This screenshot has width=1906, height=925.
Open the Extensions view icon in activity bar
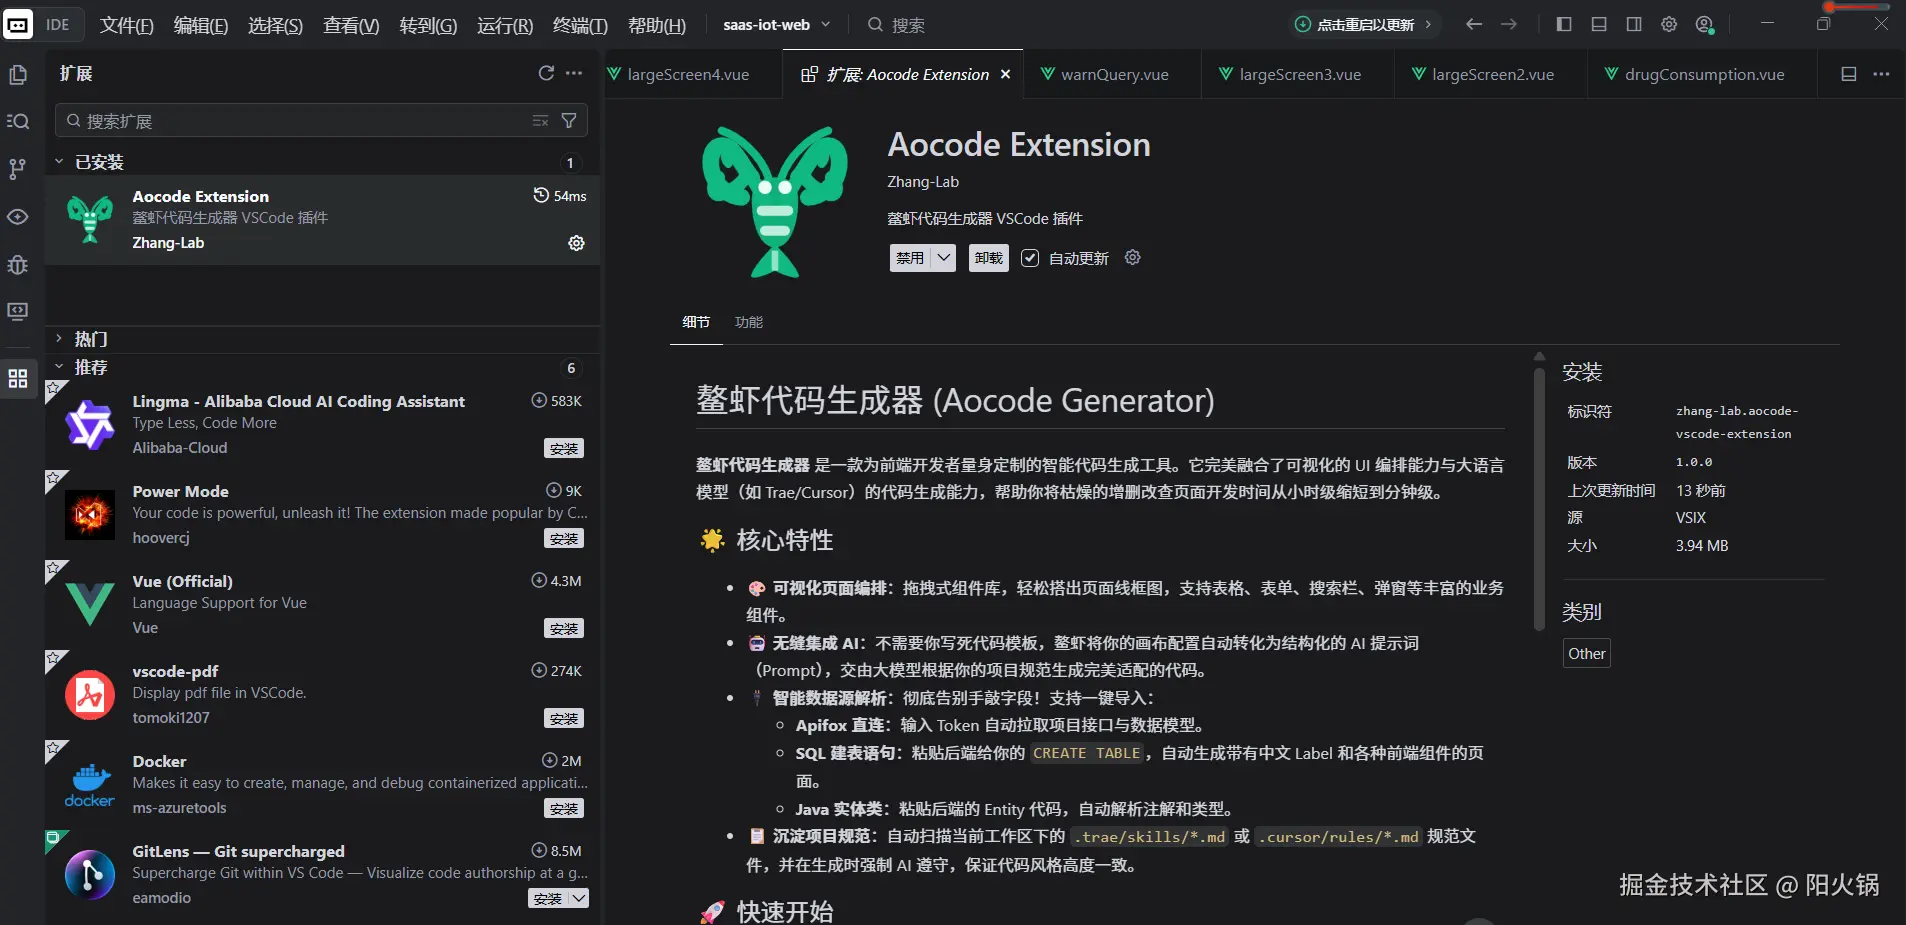click(18, 379)
